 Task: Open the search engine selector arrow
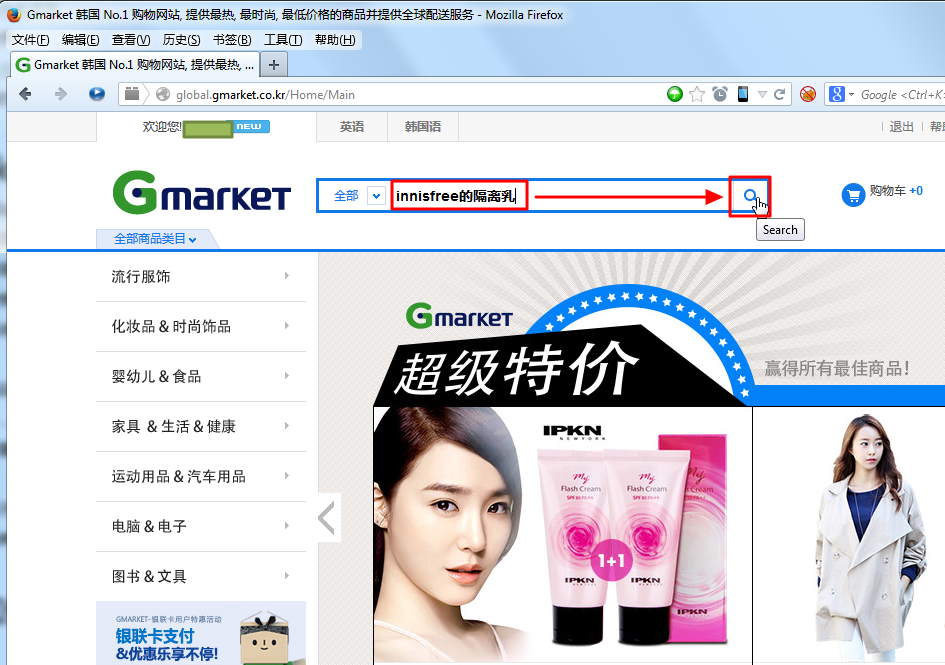(852, 95)
